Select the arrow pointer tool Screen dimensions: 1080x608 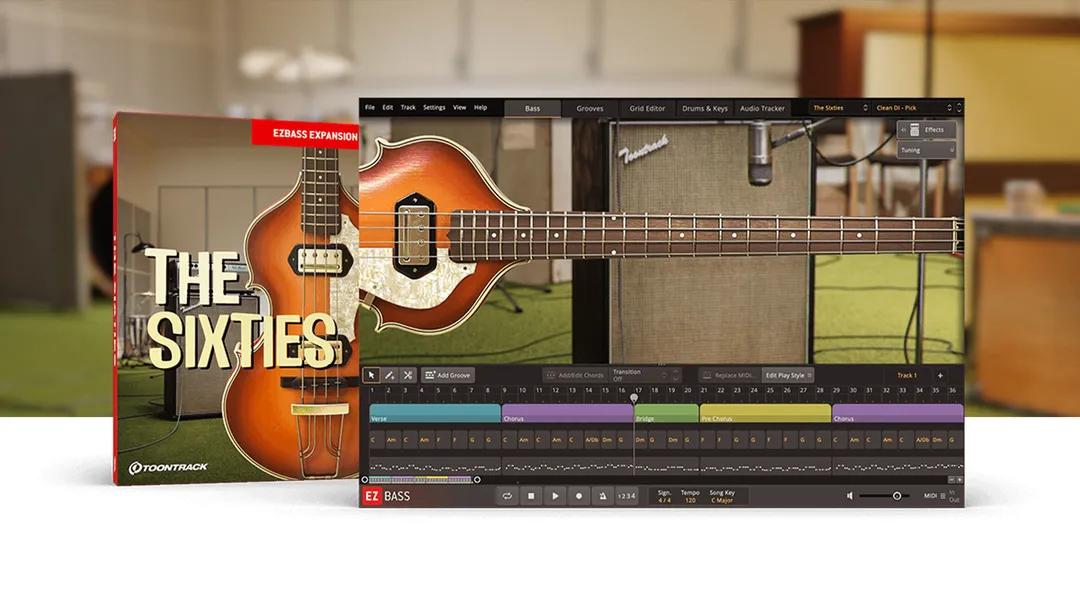pyautogui.click(x=371, y=375)
